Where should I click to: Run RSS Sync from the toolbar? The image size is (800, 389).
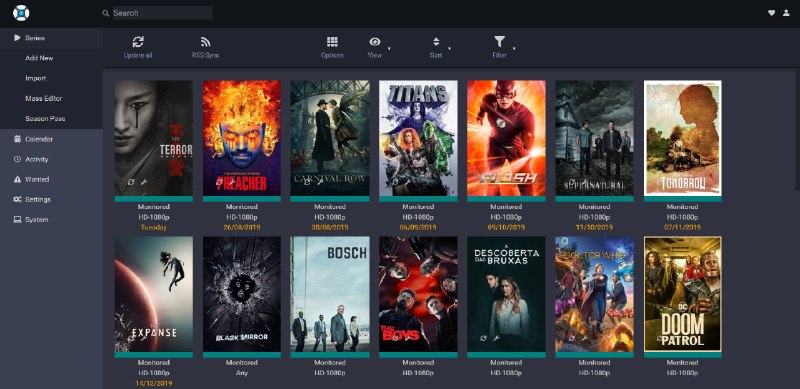tap(206, 42)
